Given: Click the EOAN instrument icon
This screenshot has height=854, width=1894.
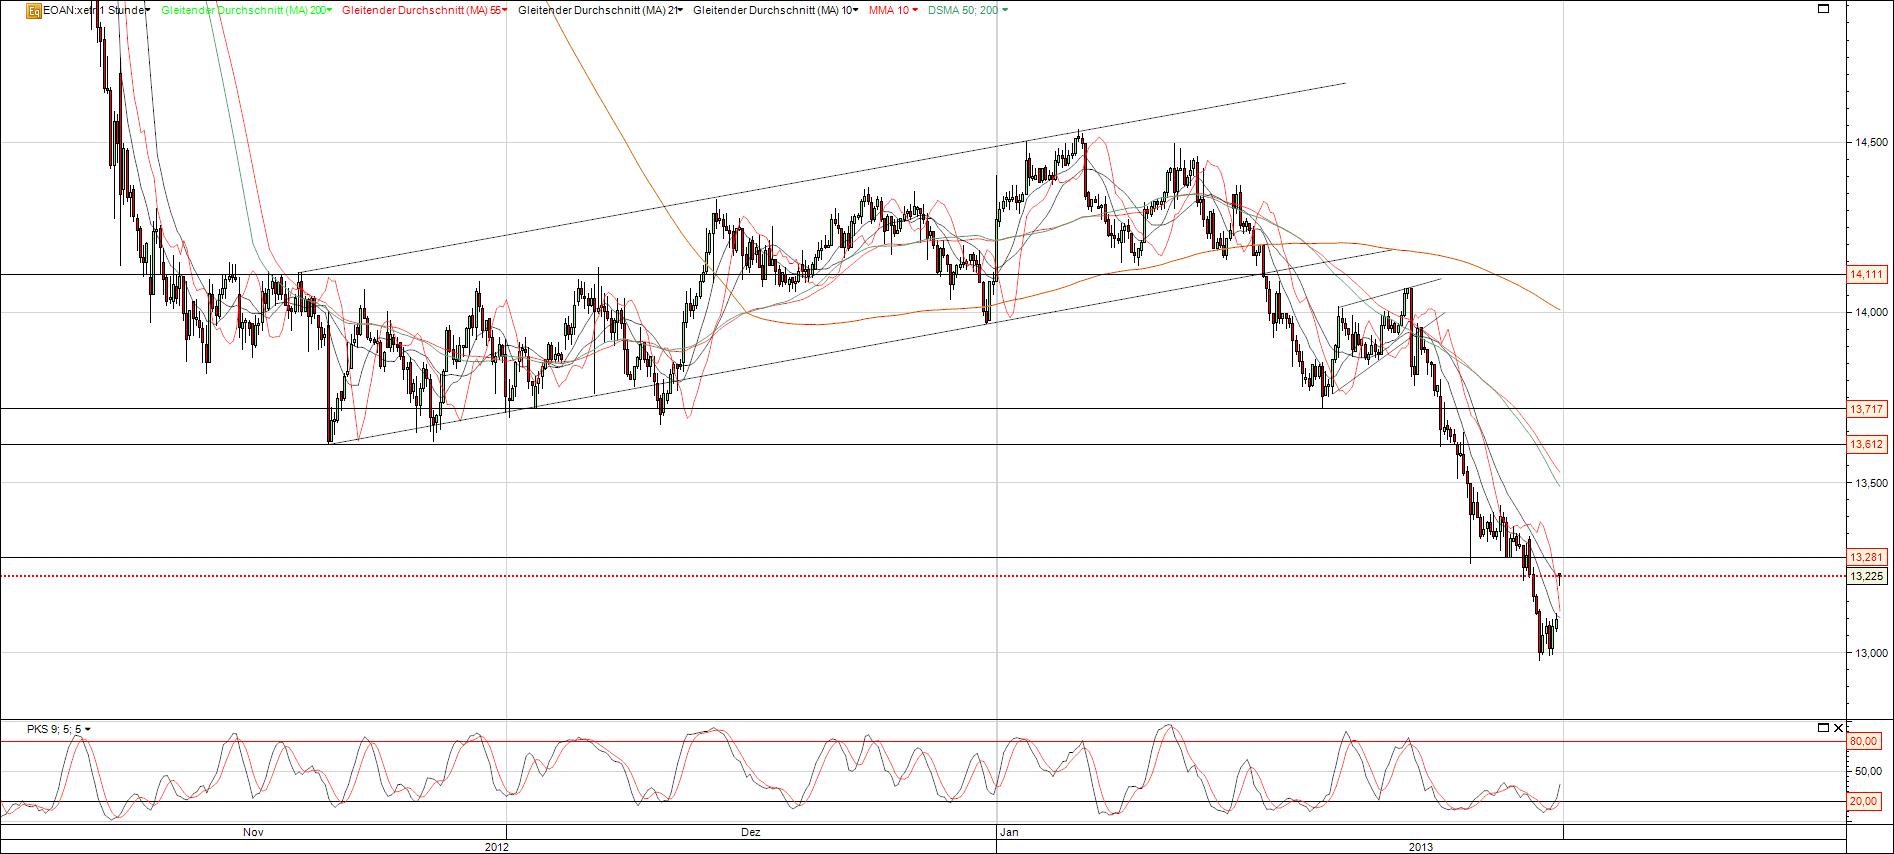Looking at the screenshot, I should [x=35, y=10].
